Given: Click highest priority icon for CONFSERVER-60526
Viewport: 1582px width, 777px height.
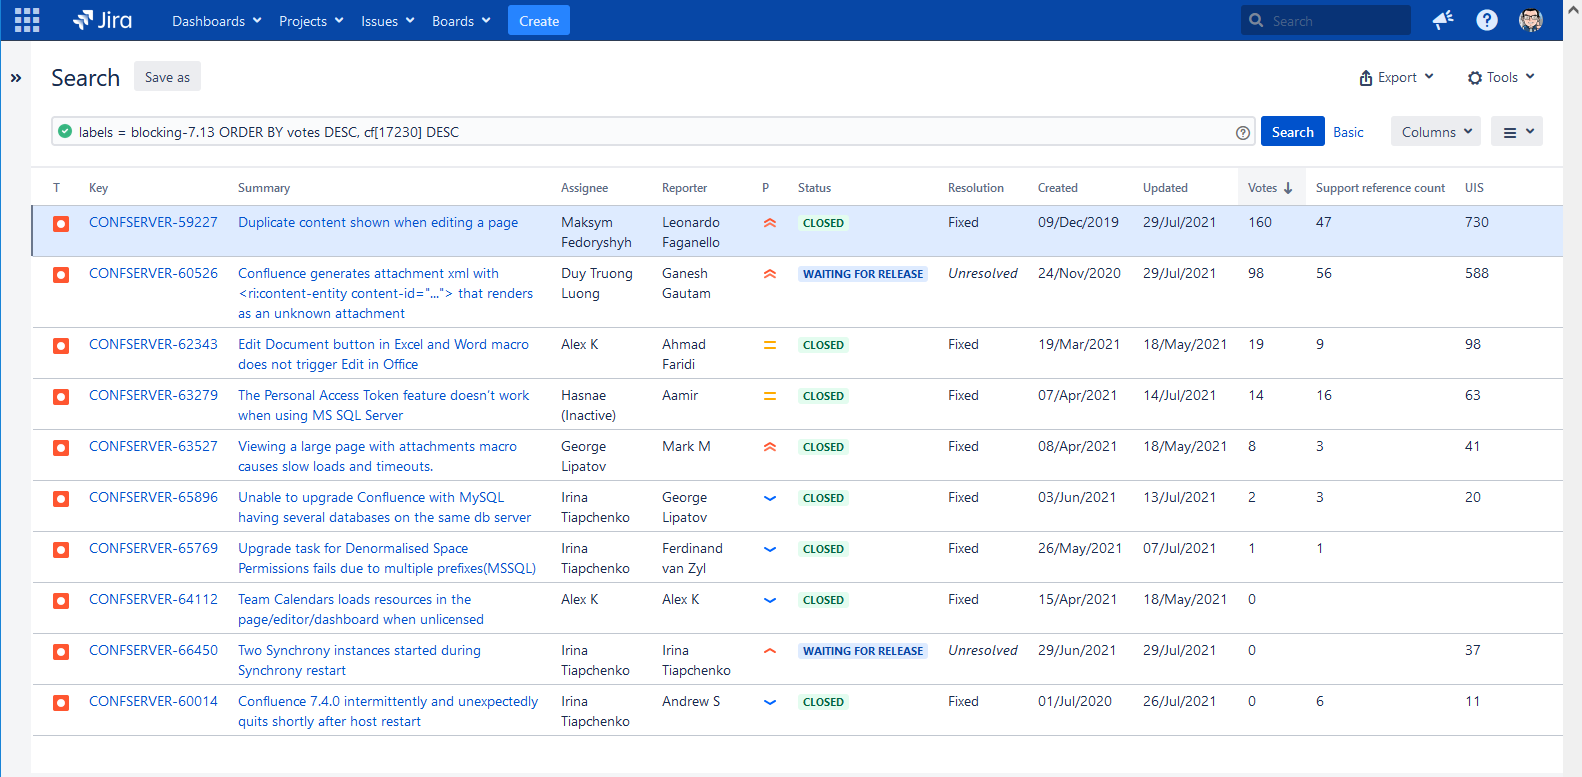Looking at the screenshot, I should (x=770, y=274).
